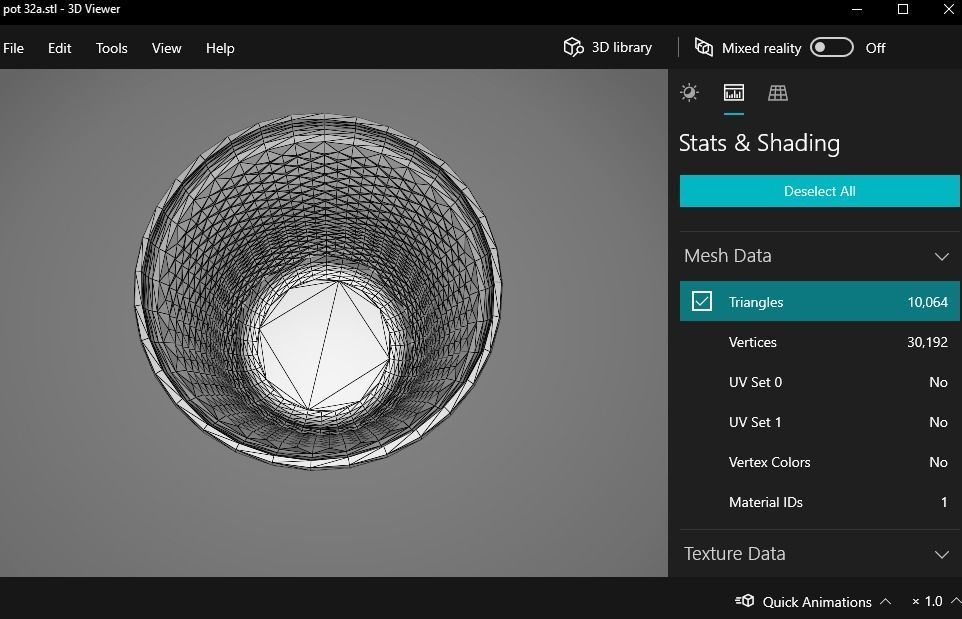This screenshot has height=619, width=962.
Task: Expand the Quick Animations panel arrow
Action: tap(885, 601)
